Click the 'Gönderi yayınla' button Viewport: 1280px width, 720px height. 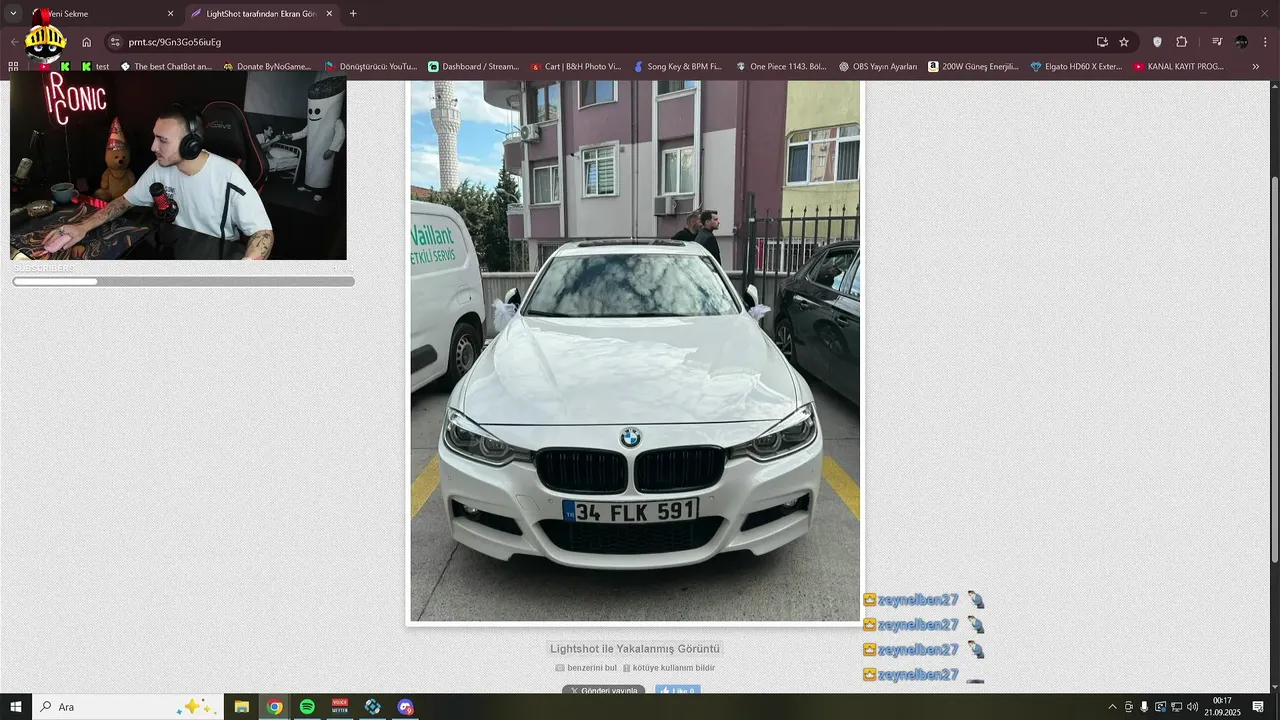603,690
